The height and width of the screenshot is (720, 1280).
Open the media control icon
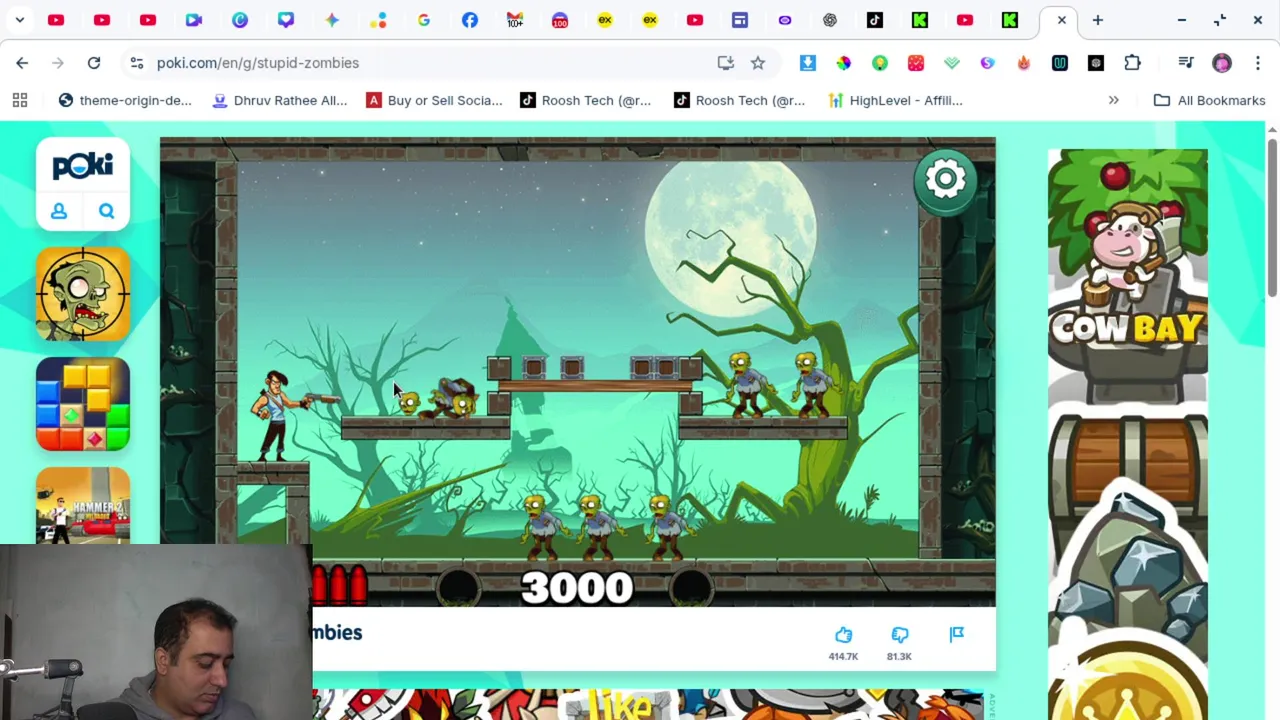tap(1186, 63)
